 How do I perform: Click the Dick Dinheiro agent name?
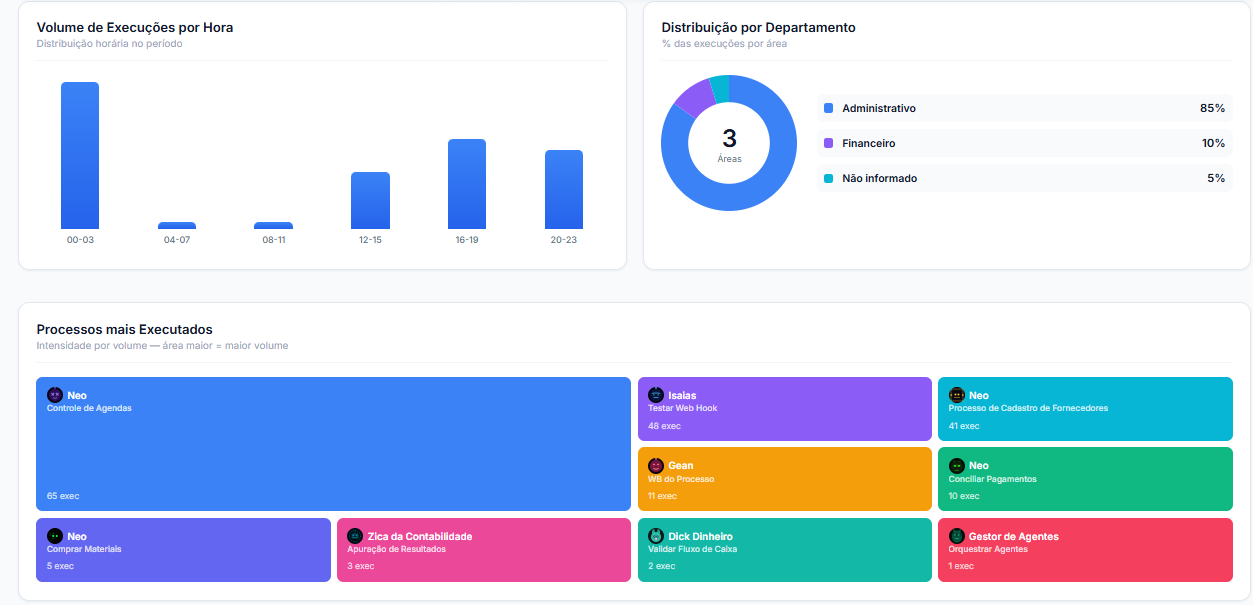[x=701, y=536]
